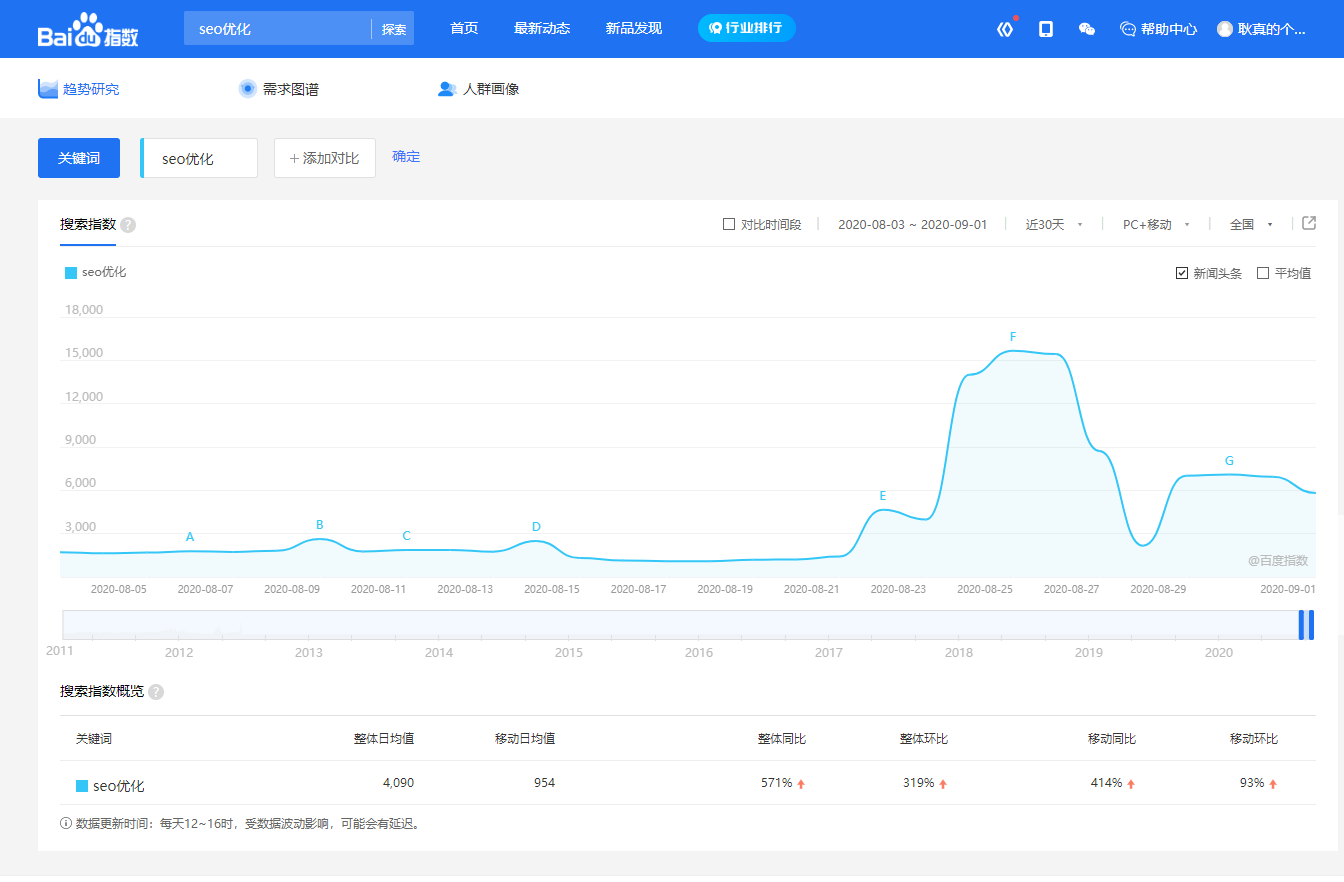
Task: Click the news marker F on chart
Action: tap(1013, 337)
